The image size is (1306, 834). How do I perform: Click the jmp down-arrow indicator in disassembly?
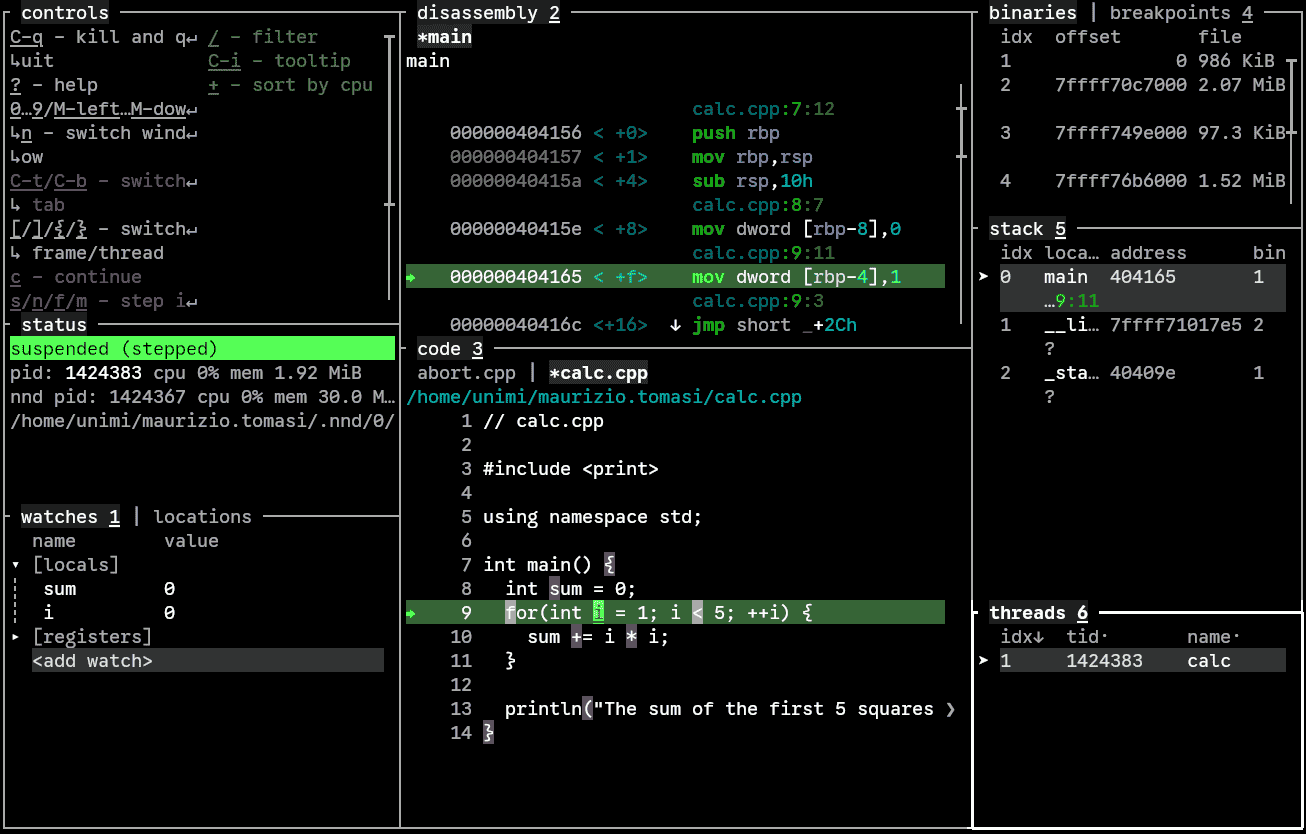tap(675, 325)
